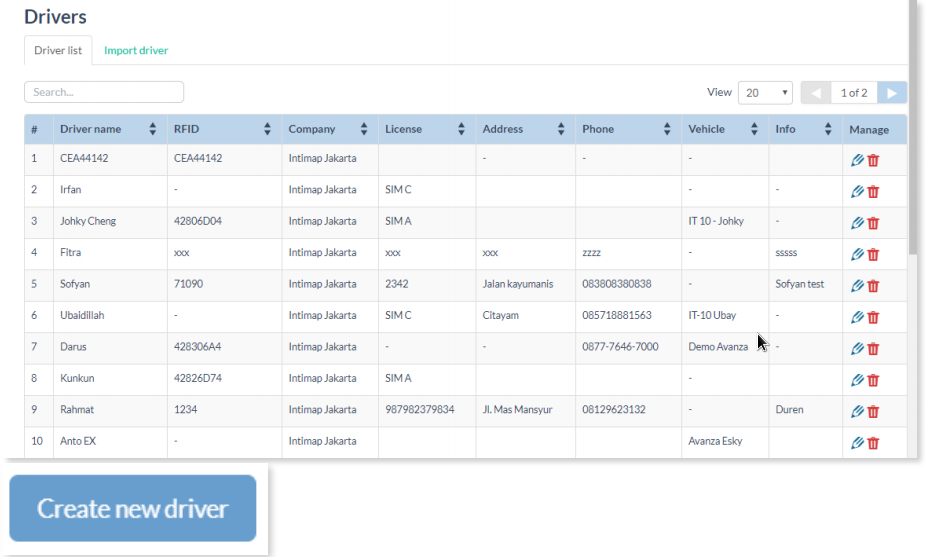Click the Create new driver button

tap(133, 508)
